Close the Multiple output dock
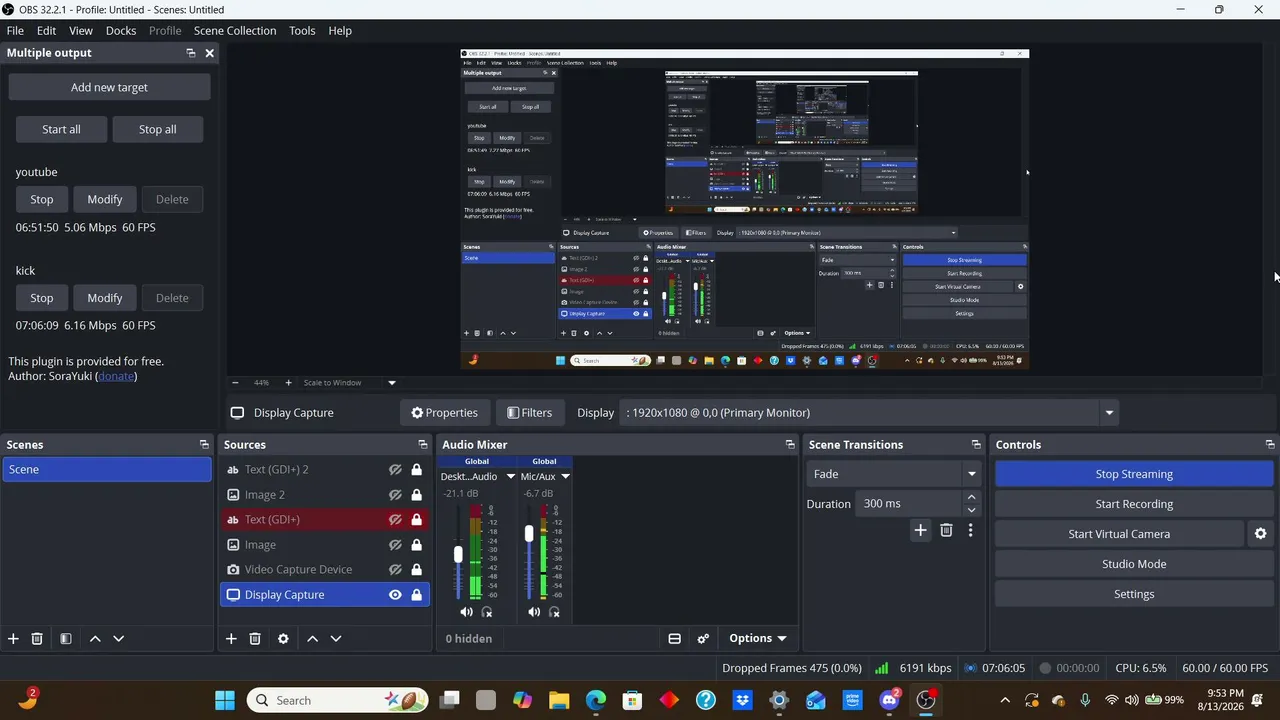The width and height of the screenshot is (1280, 720). pos(209,53)
